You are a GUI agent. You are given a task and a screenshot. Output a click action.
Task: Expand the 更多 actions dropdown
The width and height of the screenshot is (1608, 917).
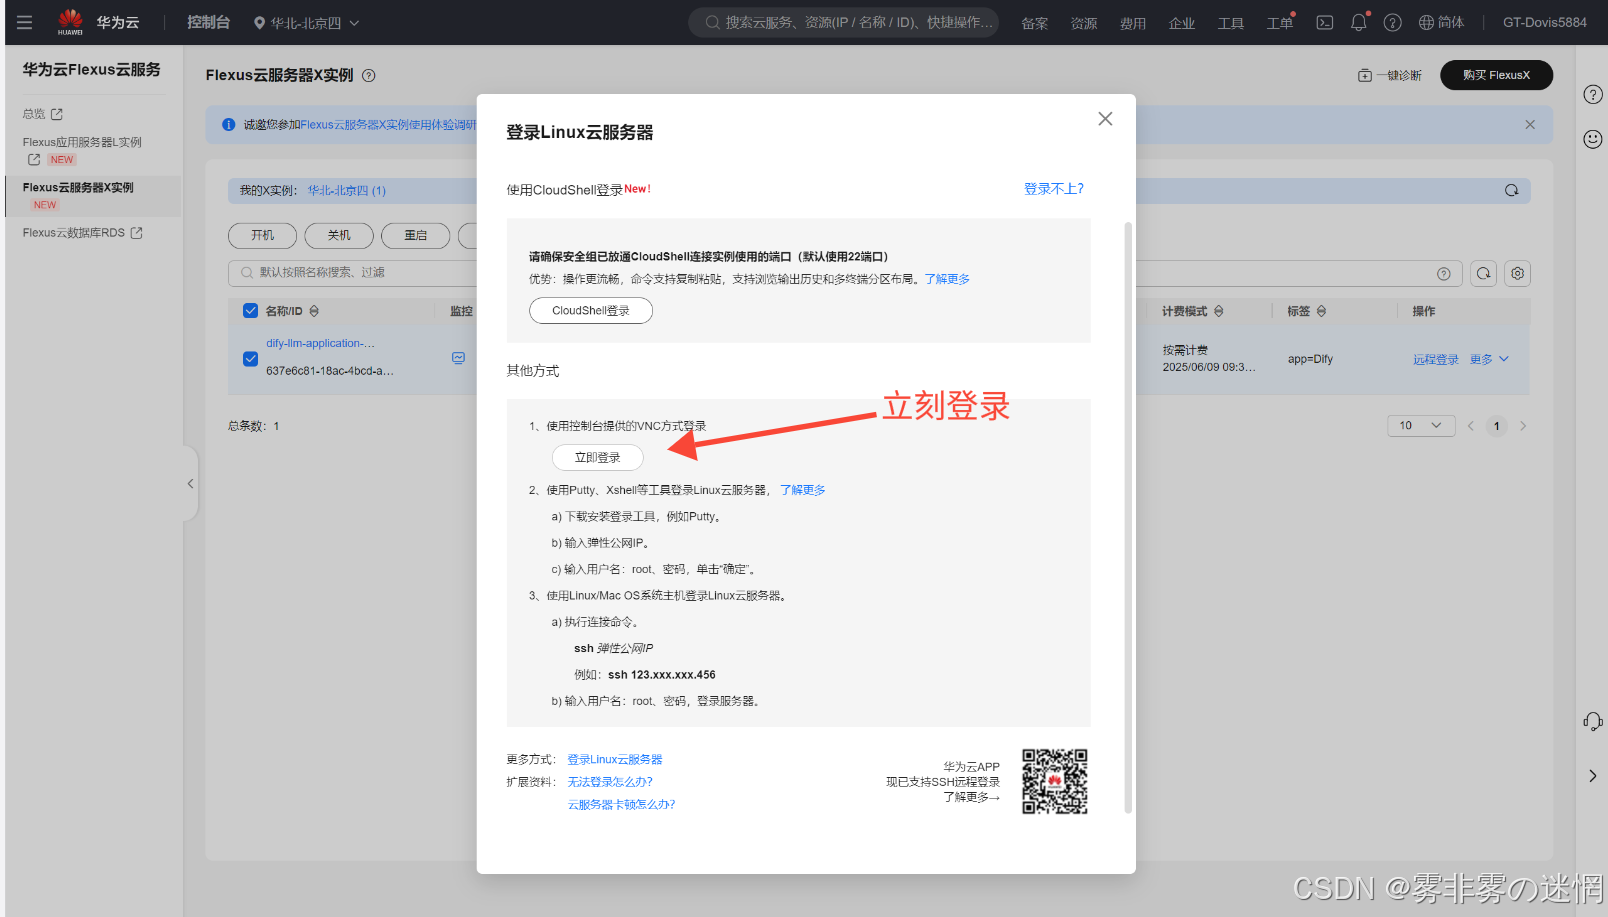coord(1489,359)
